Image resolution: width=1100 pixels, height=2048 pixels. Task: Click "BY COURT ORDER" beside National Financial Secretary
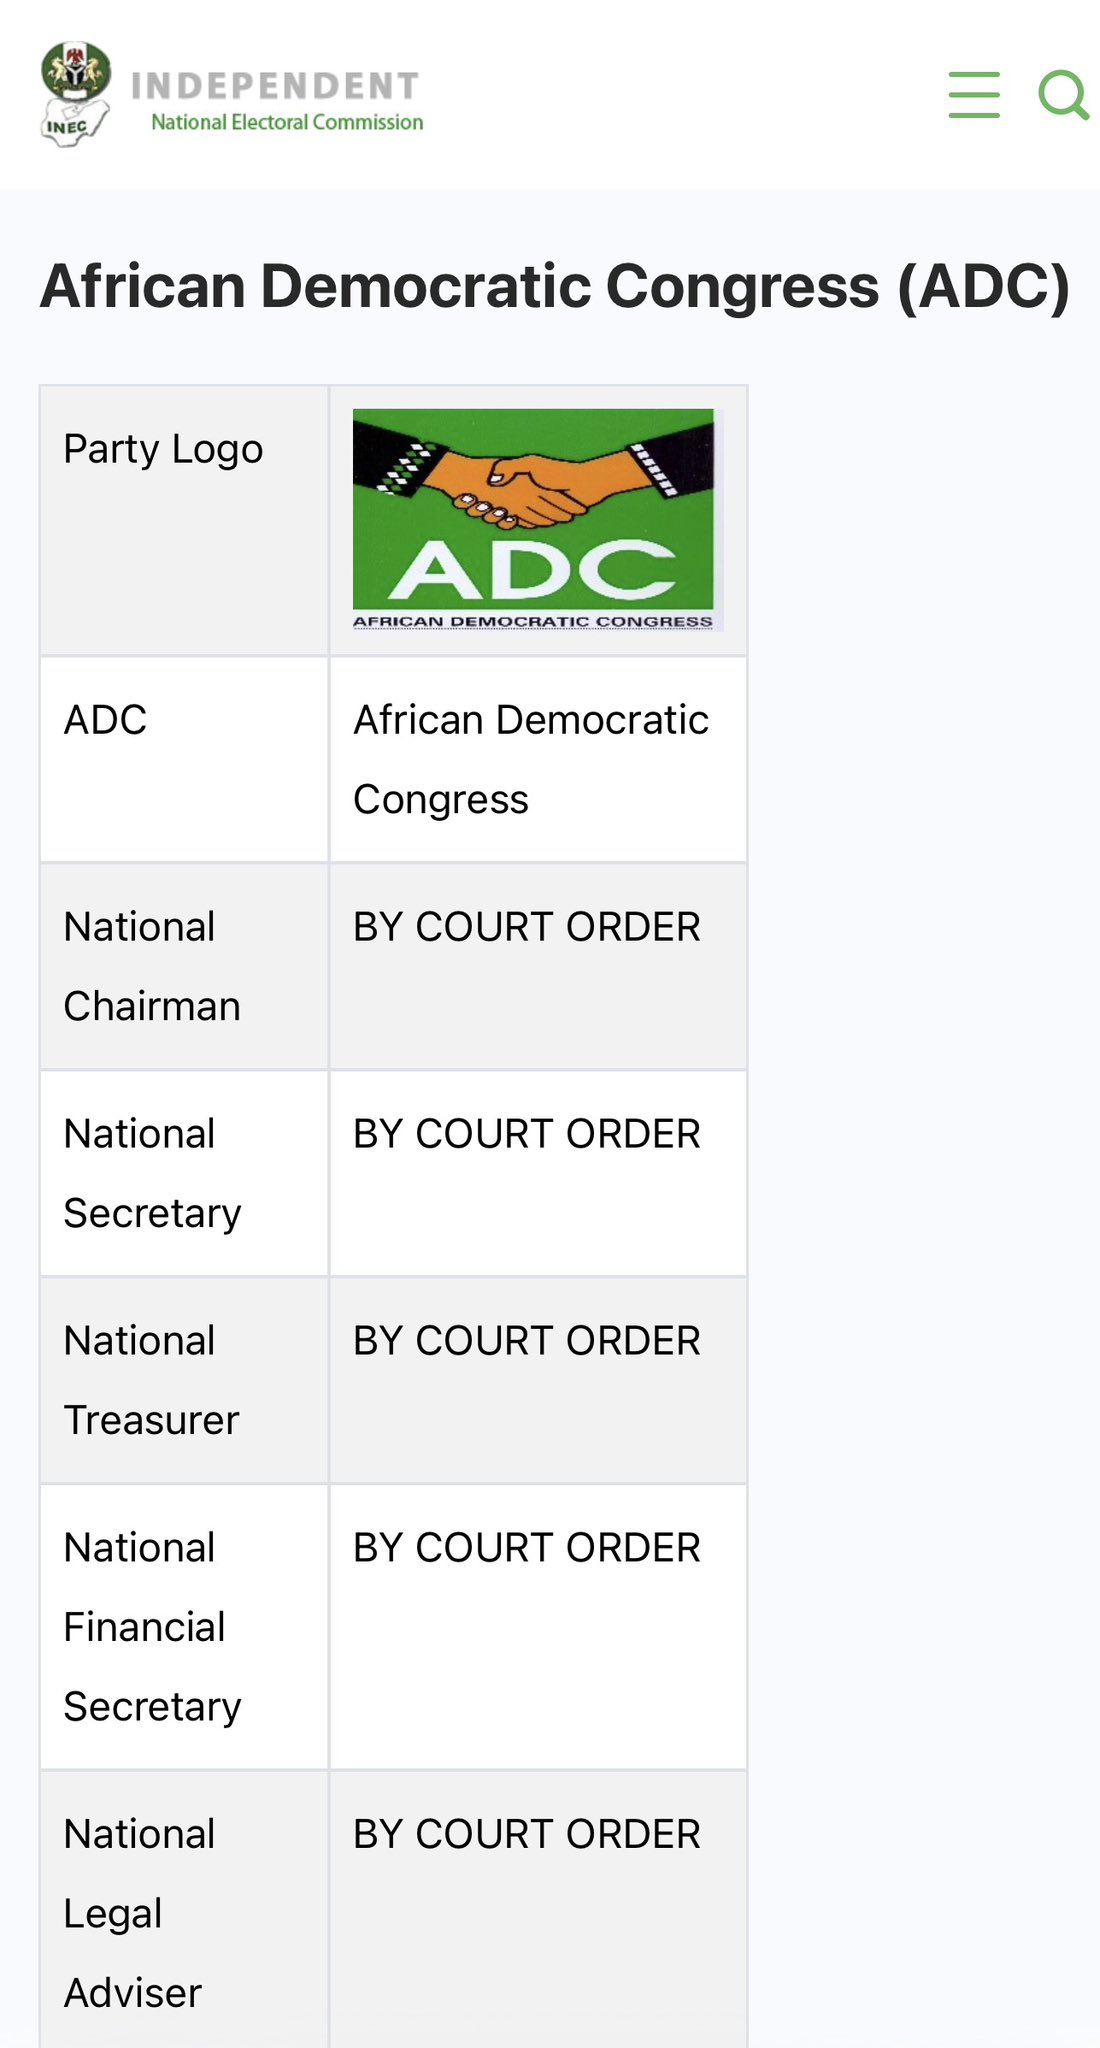[527, 1548]
